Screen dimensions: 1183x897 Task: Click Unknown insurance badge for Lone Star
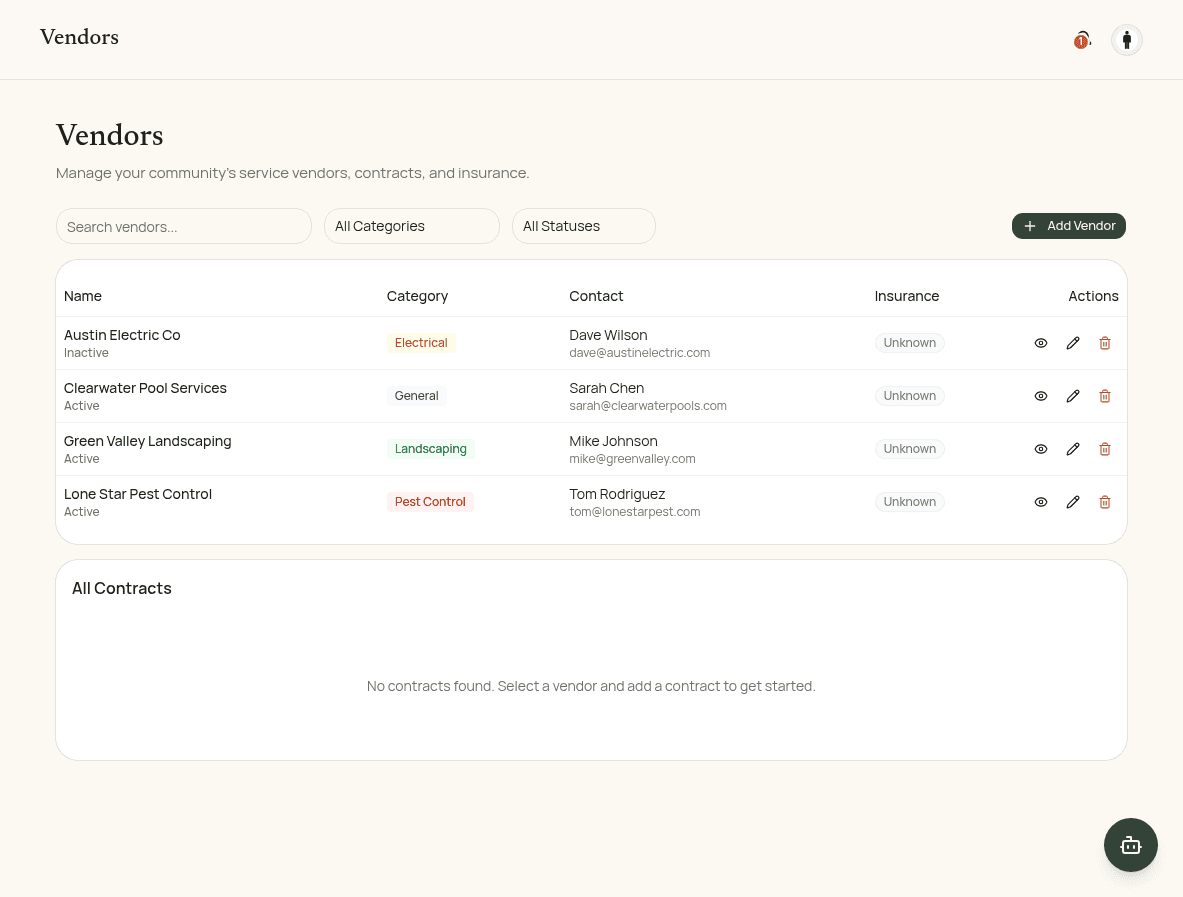coord(910,501)
